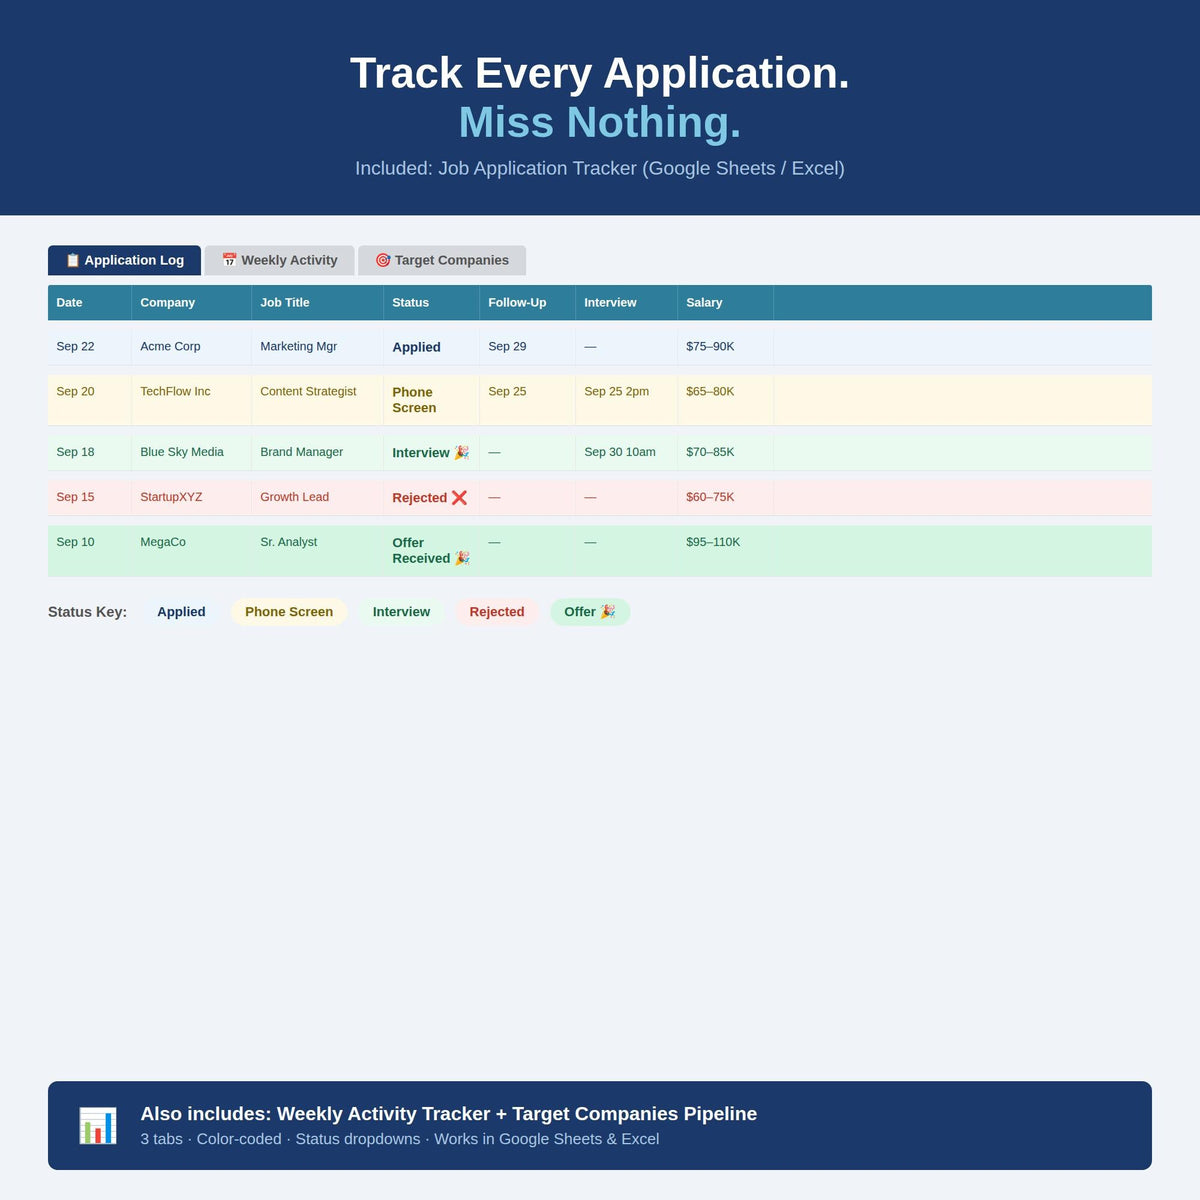Click the 'Included: Job Application Tracker' subtitle

pos(600,168)
